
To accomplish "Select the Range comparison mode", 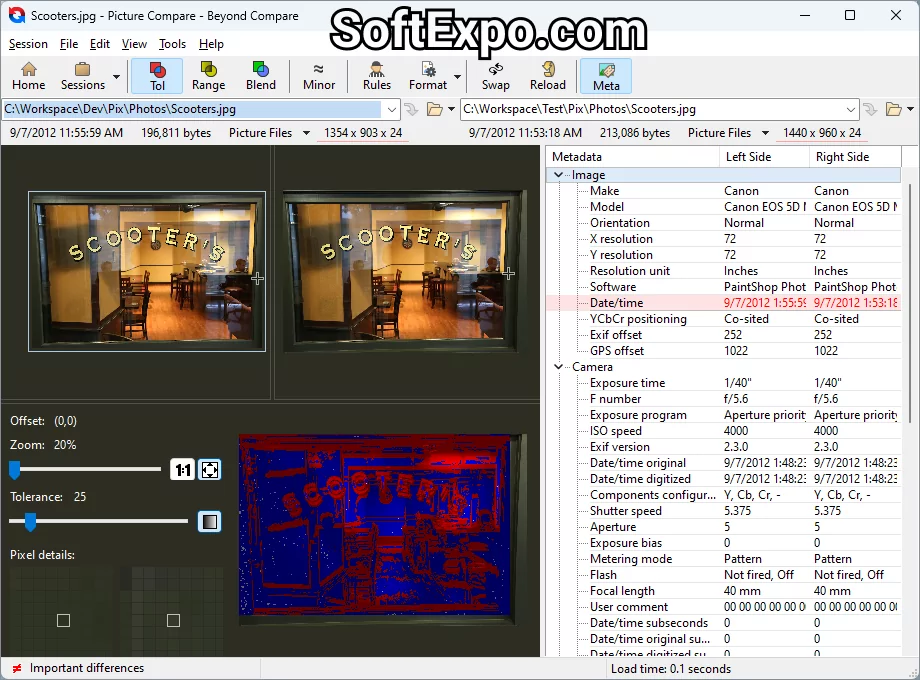I will click(x=208, y=75).
